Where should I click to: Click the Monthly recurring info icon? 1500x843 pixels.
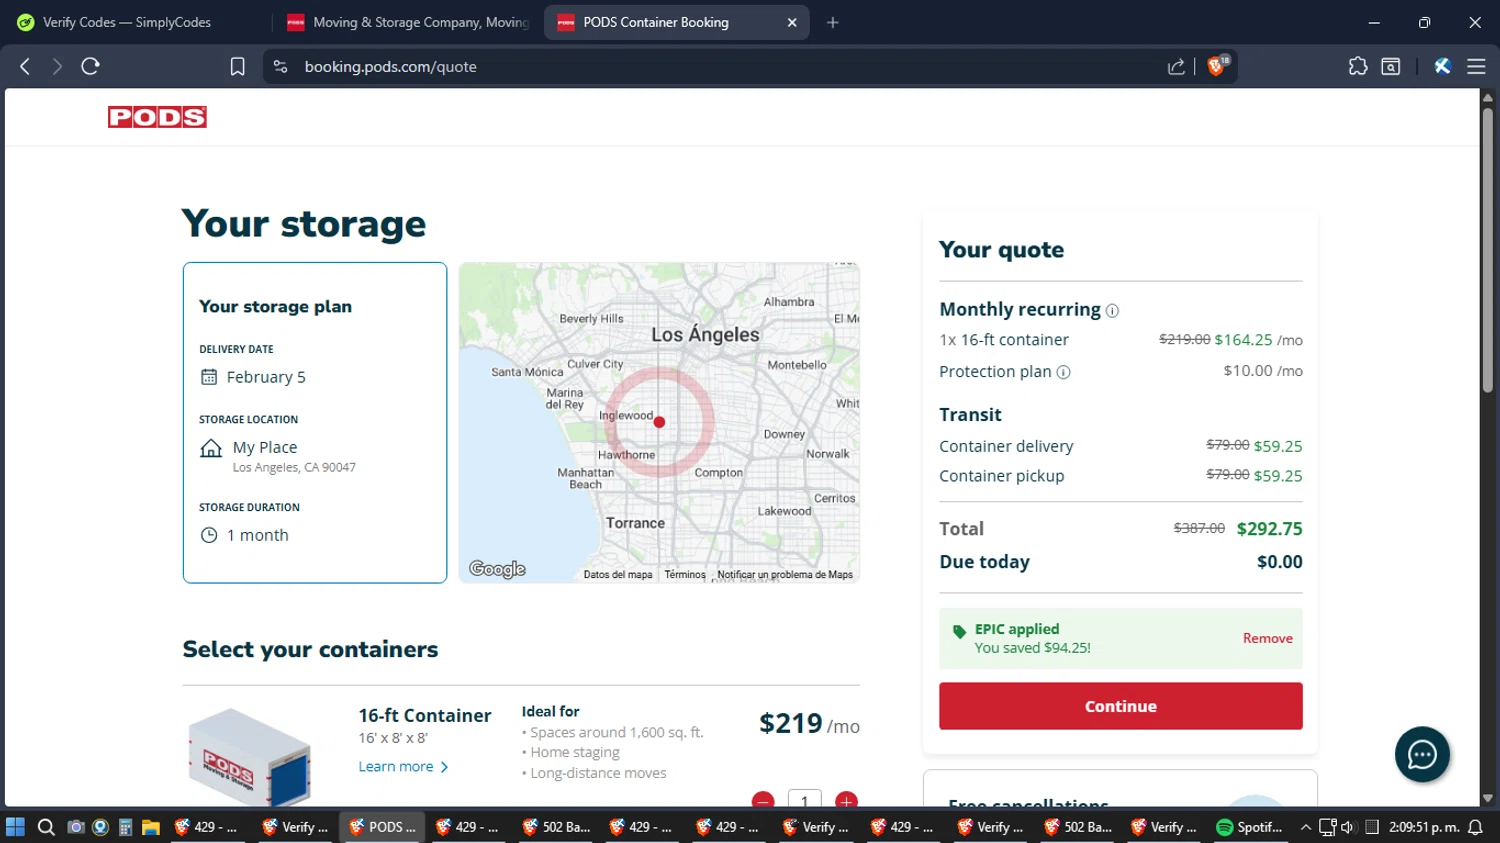click(x=1112, y=311)
